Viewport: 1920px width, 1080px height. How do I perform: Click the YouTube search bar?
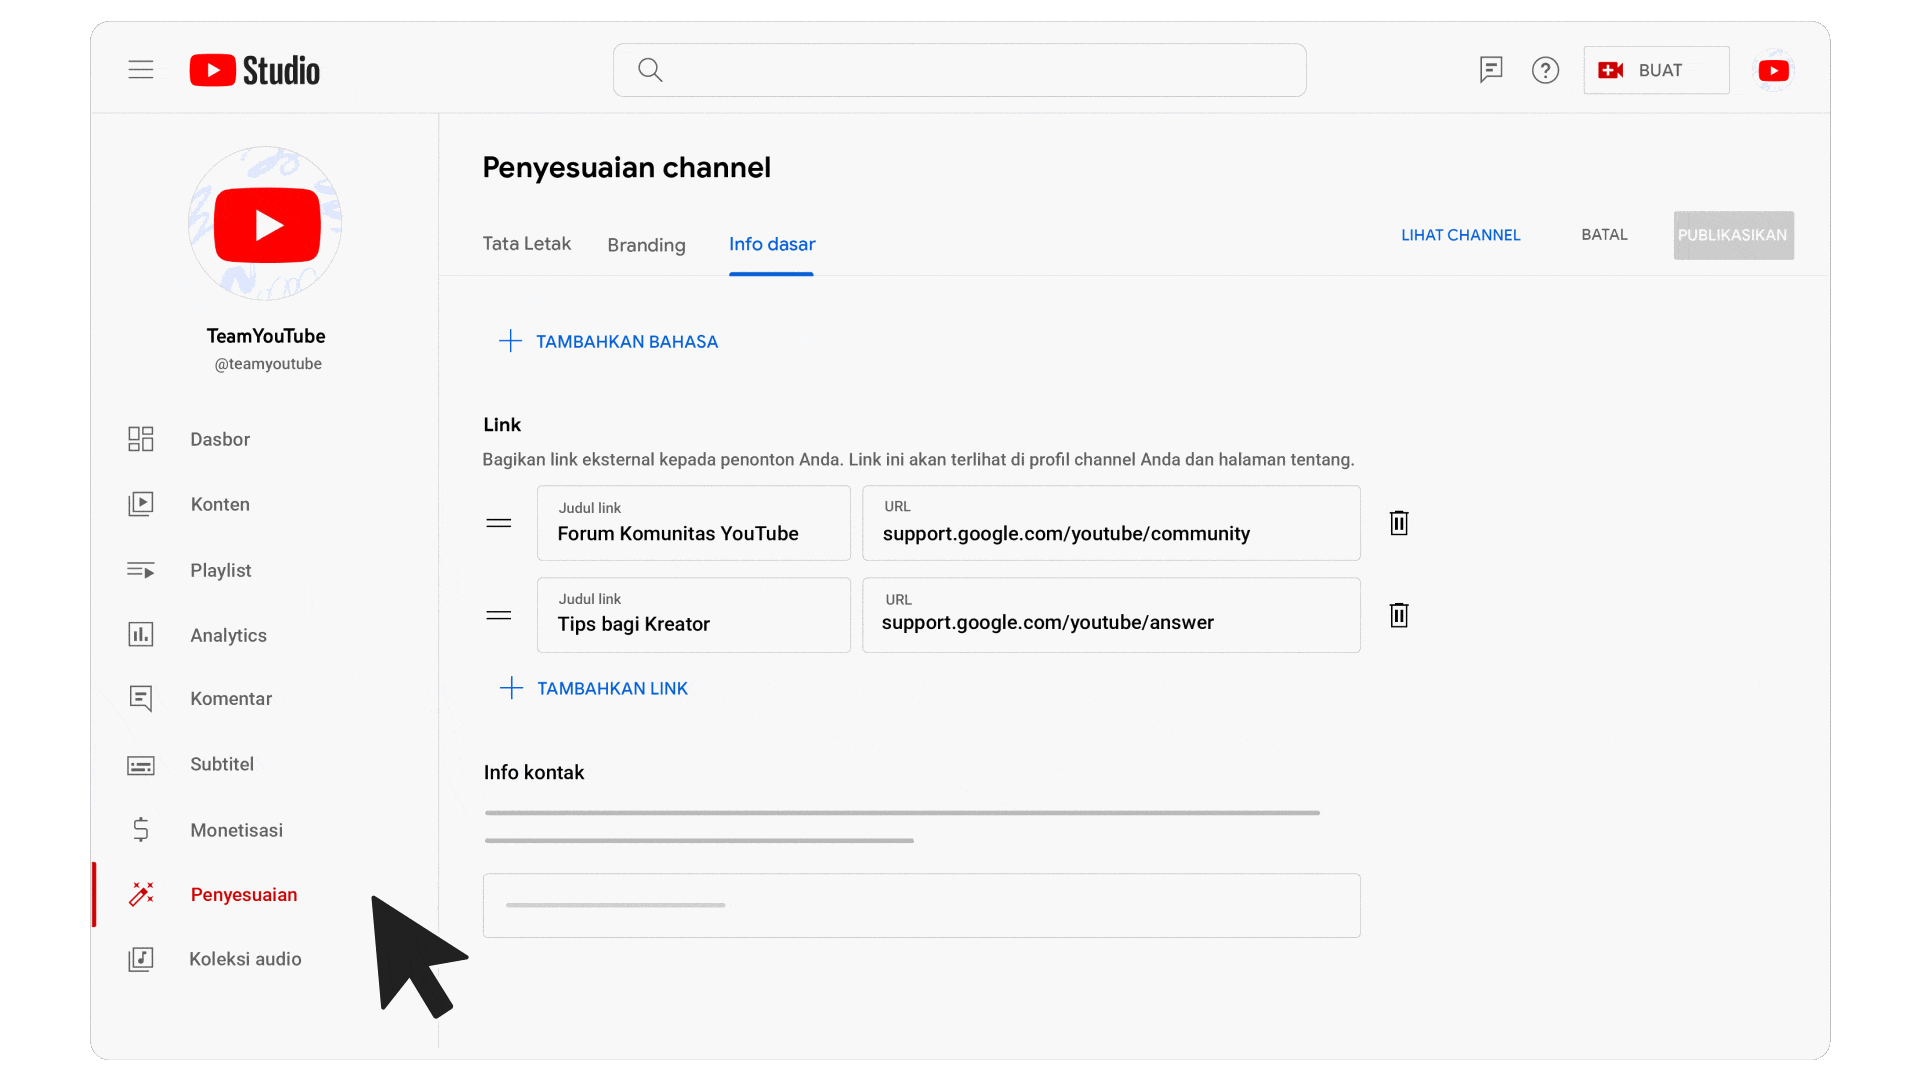(960, 70)
